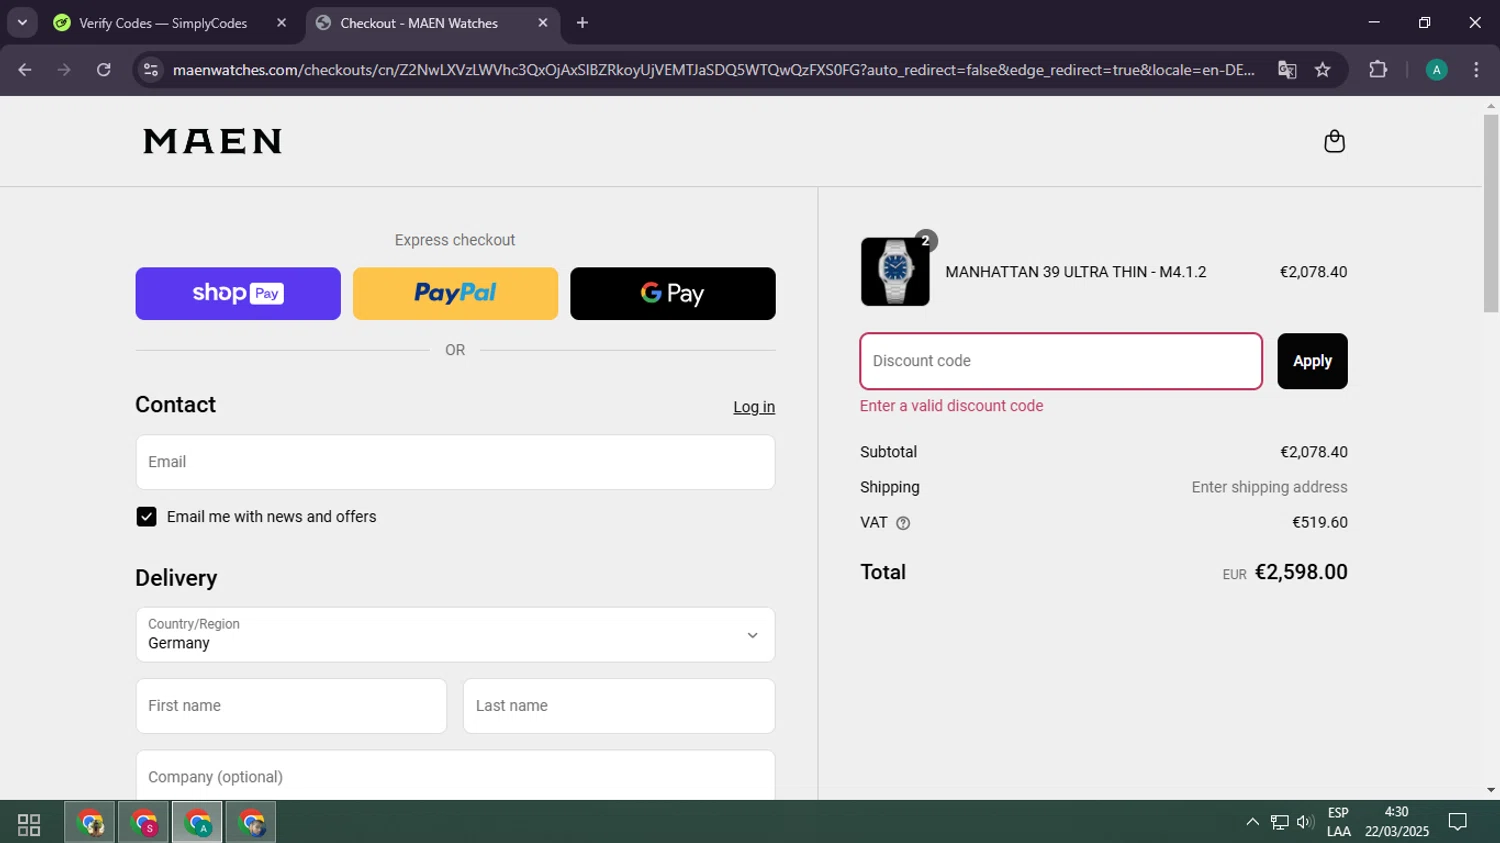The width and height of the screenshot is (1500, 843).
Task: Open the first Chrome taskbar icon
Action: (90, 823)
